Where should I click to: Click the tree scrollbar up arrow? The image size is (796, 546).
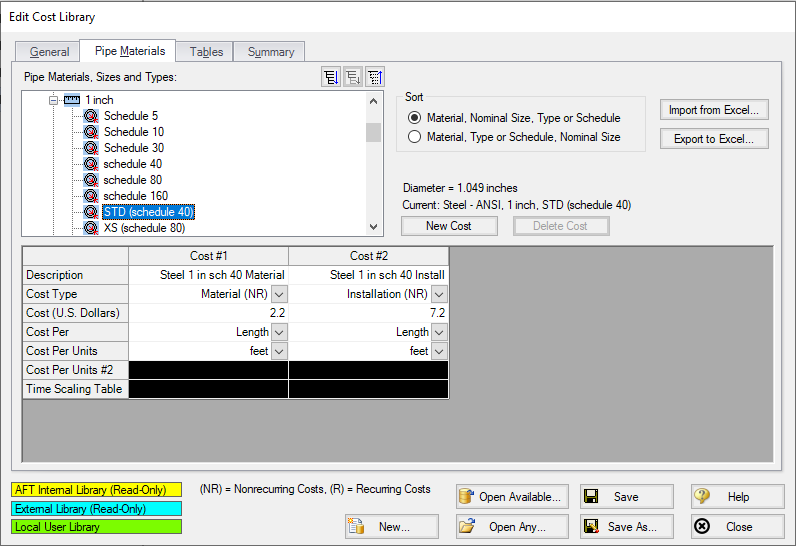point(374,101)
